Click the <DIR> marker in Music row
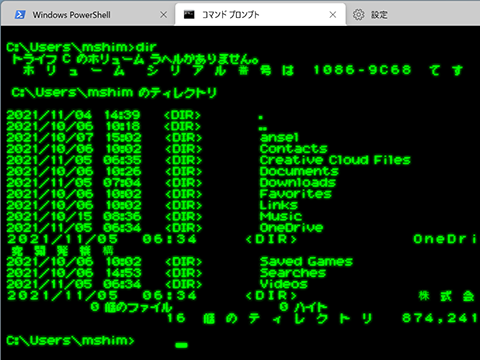 183,216
